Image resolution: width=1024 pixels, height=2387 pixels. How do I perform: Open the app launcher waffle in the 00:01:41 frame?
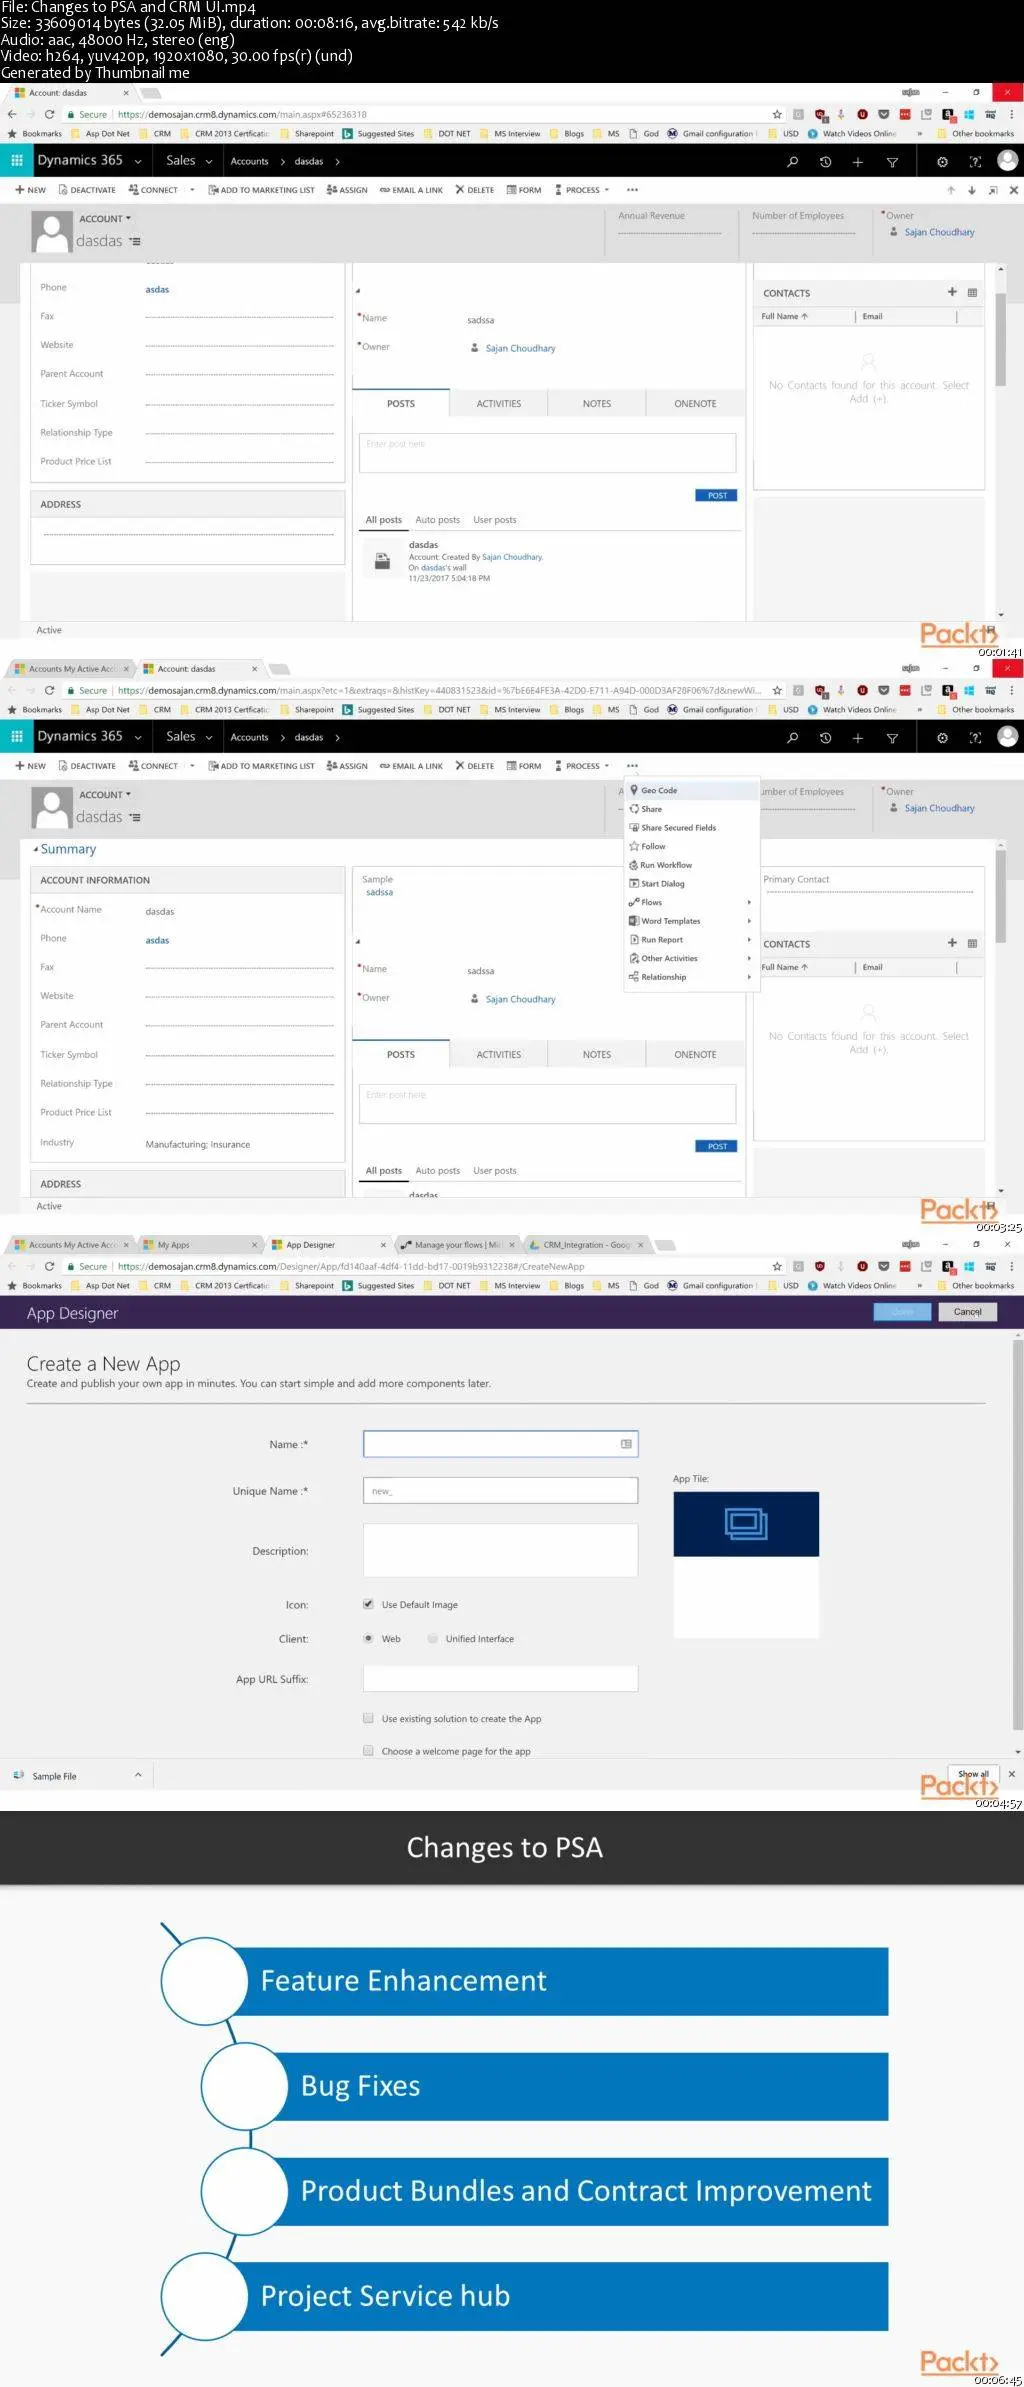click(x=17, y=160)
